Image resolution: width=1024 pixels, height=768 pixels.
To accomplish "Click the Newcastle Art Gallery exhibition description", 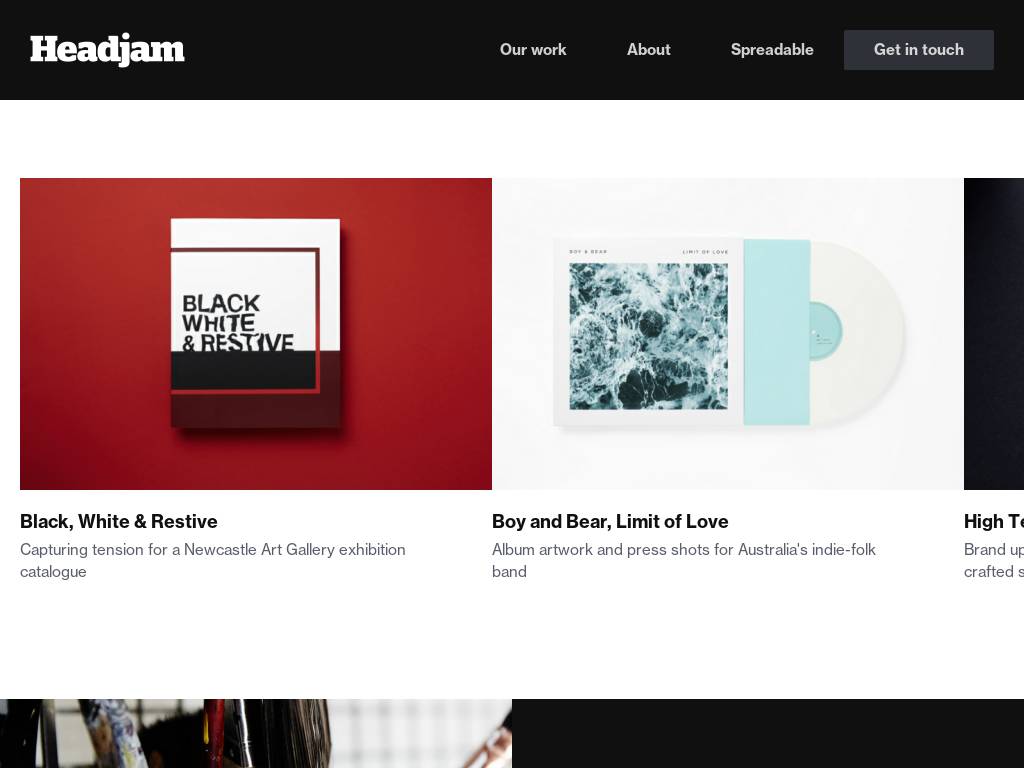I will [x=213, y=560].
